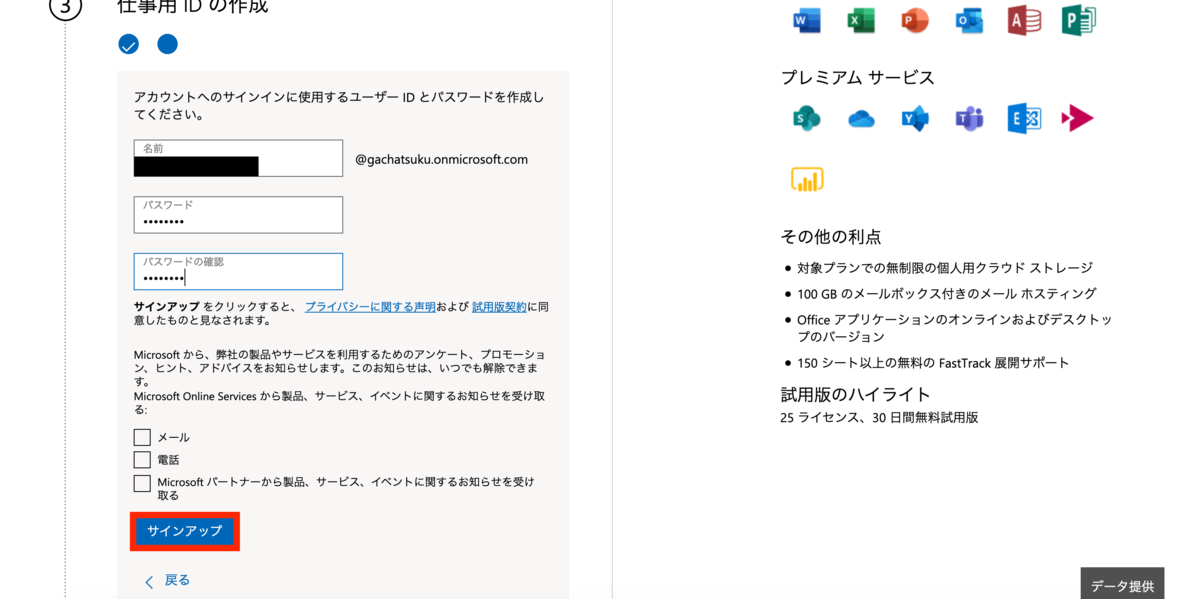Image resolution: width=1200 pixels, height=599 pixels.
Task: Click the second blue step circle
Action: pyautogui.click(x=167, y=44)
